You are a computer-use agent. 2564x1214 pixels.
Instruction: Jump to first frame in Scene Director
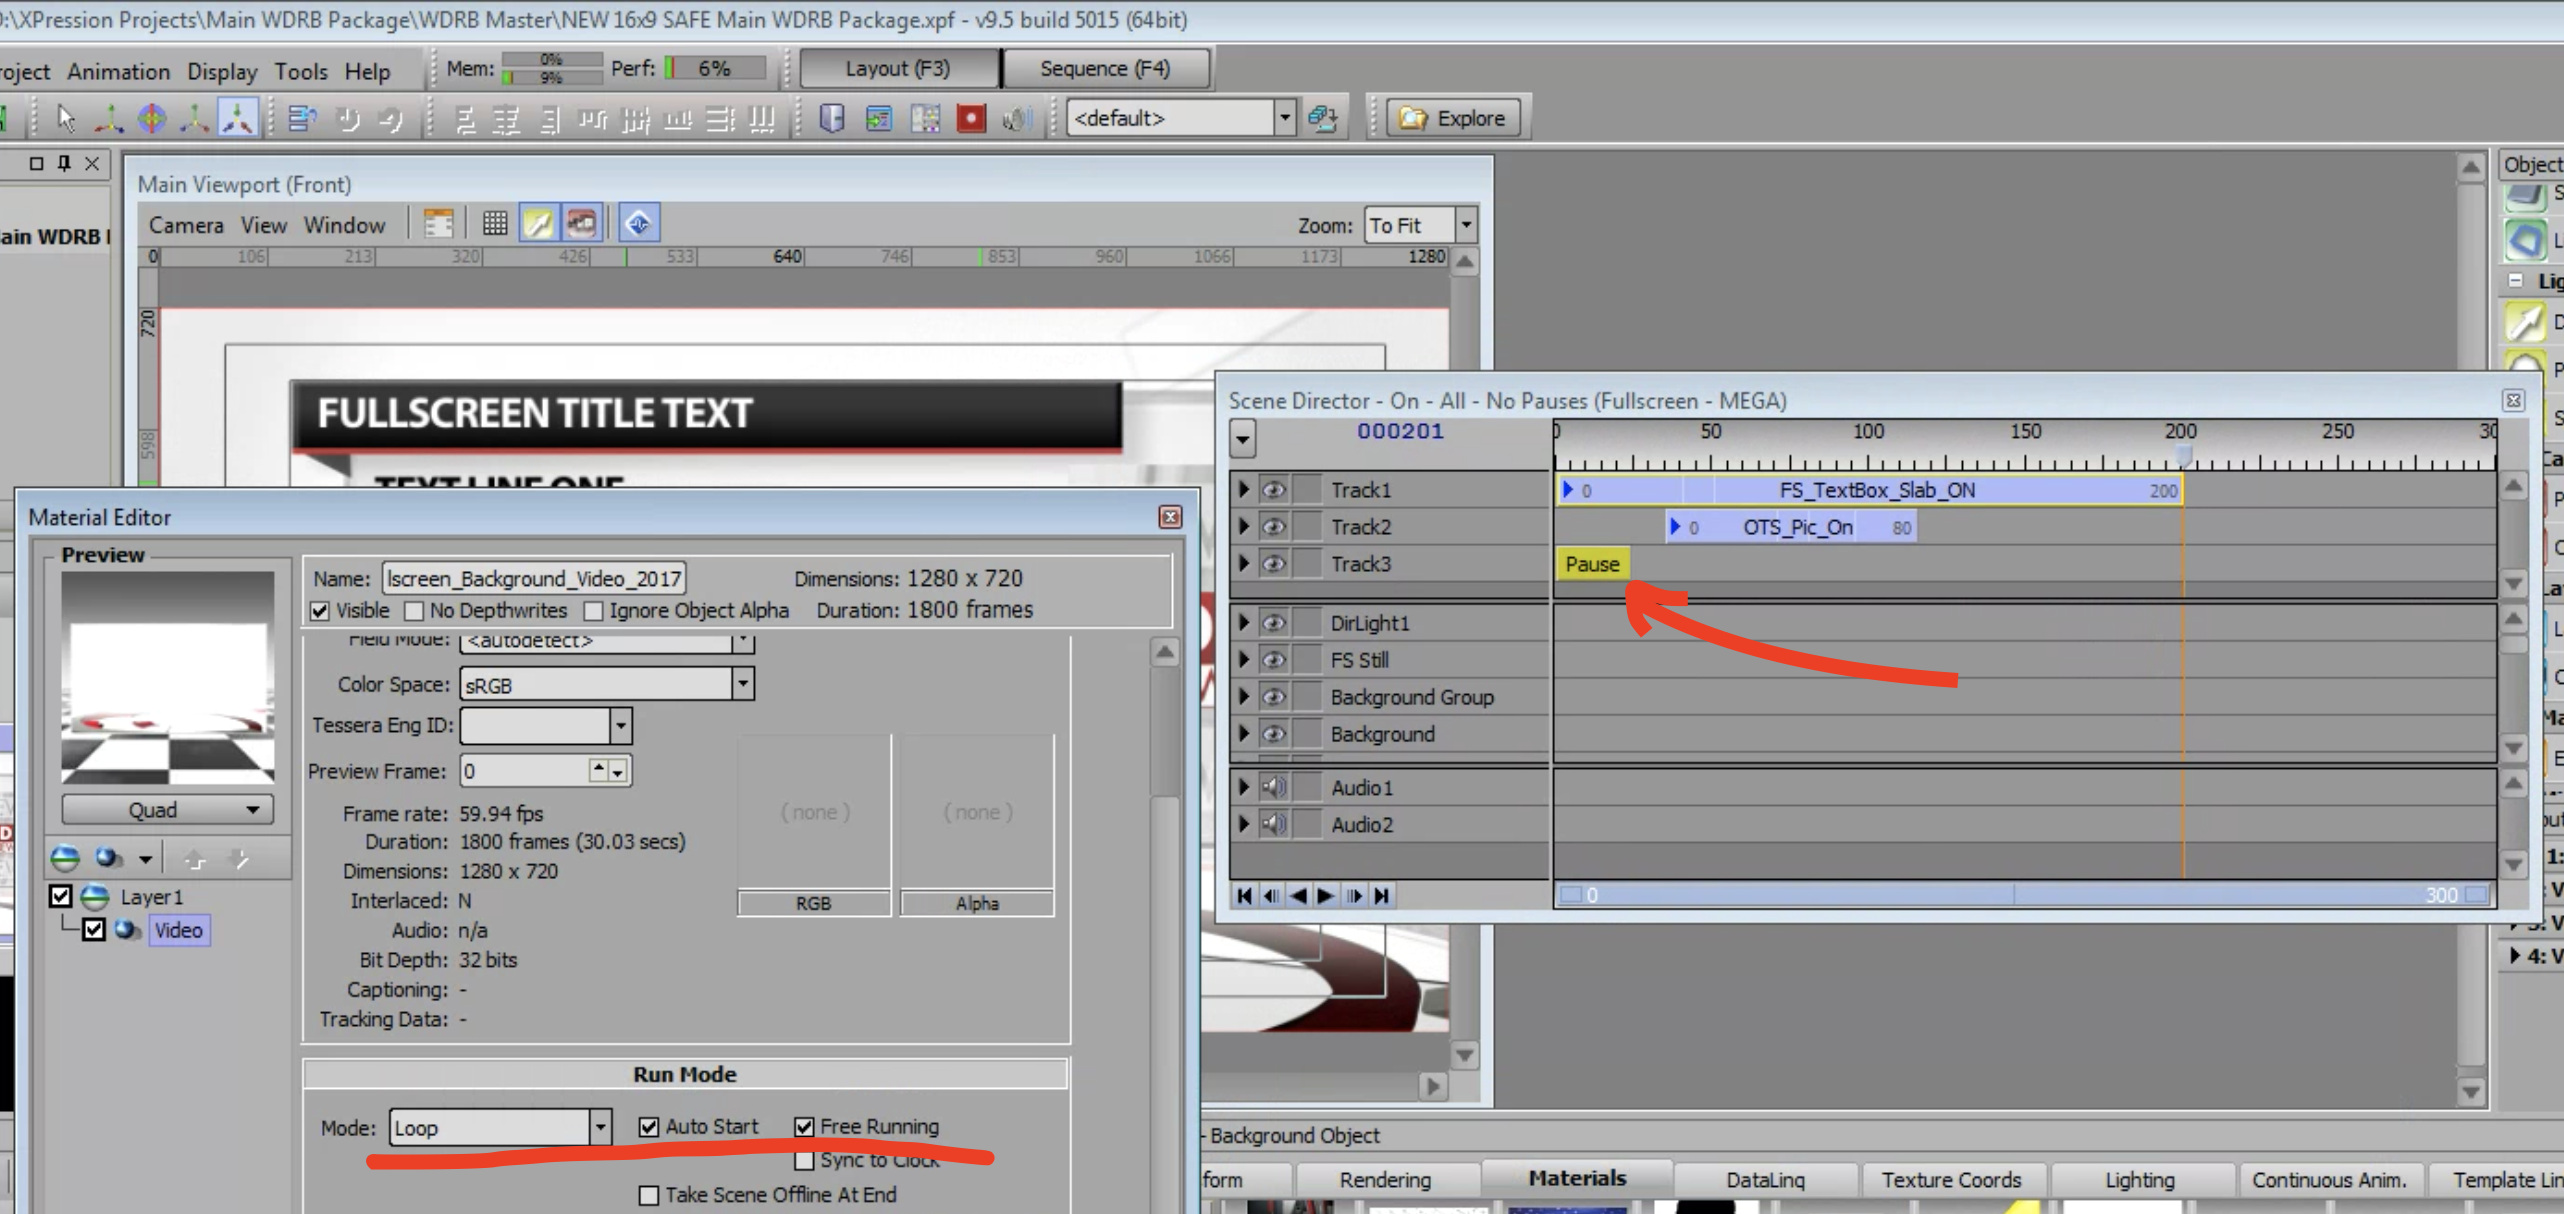click(x=1244, y=895)
